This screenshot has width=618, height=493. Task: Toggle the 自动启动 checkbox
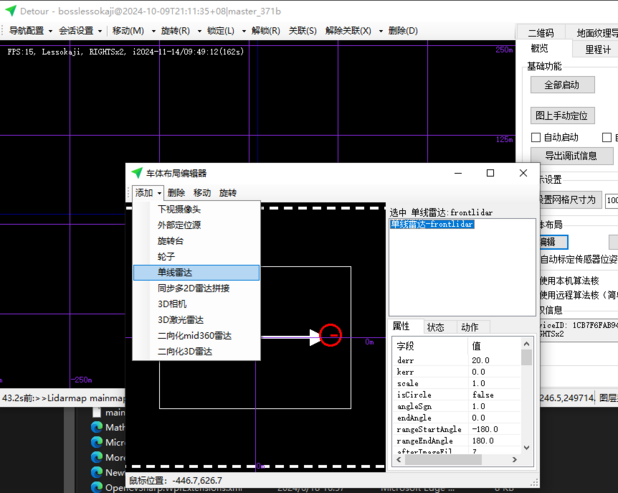pyautogui.click(x=536, y=137)
